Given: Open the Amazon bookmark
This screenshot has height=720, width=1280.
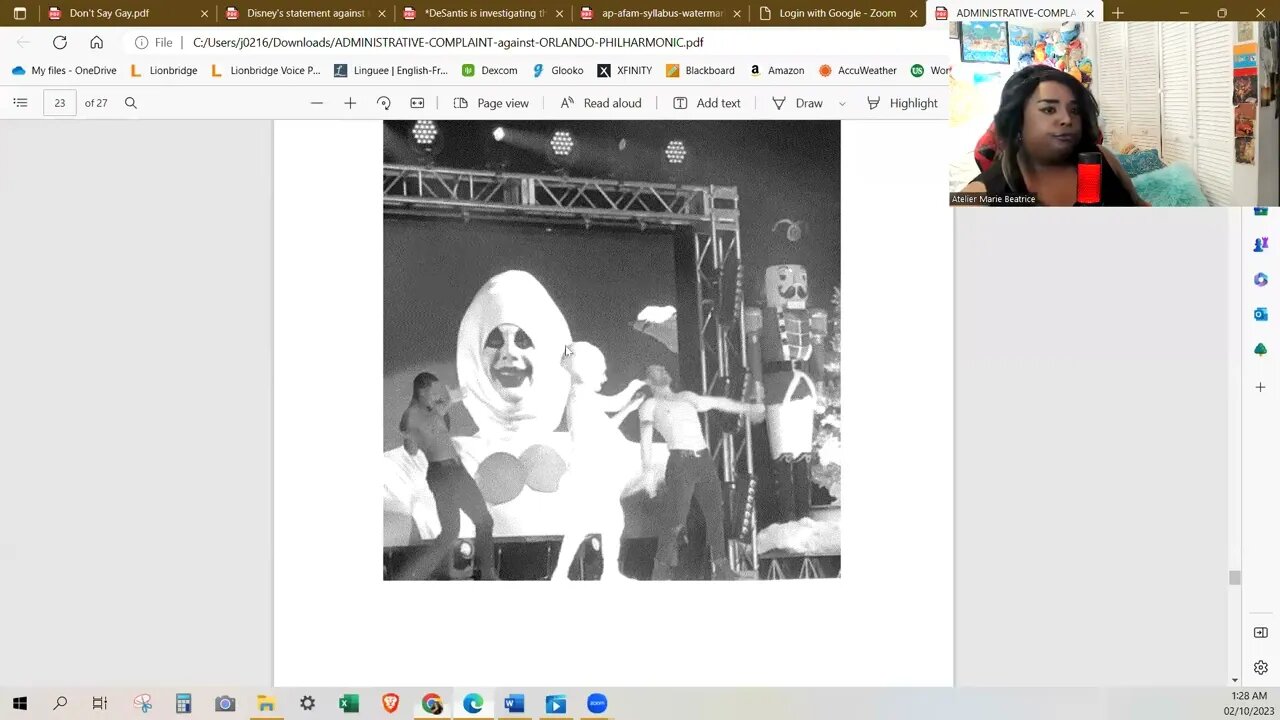Looking at the screenshot, I should [x=776, y=71].
